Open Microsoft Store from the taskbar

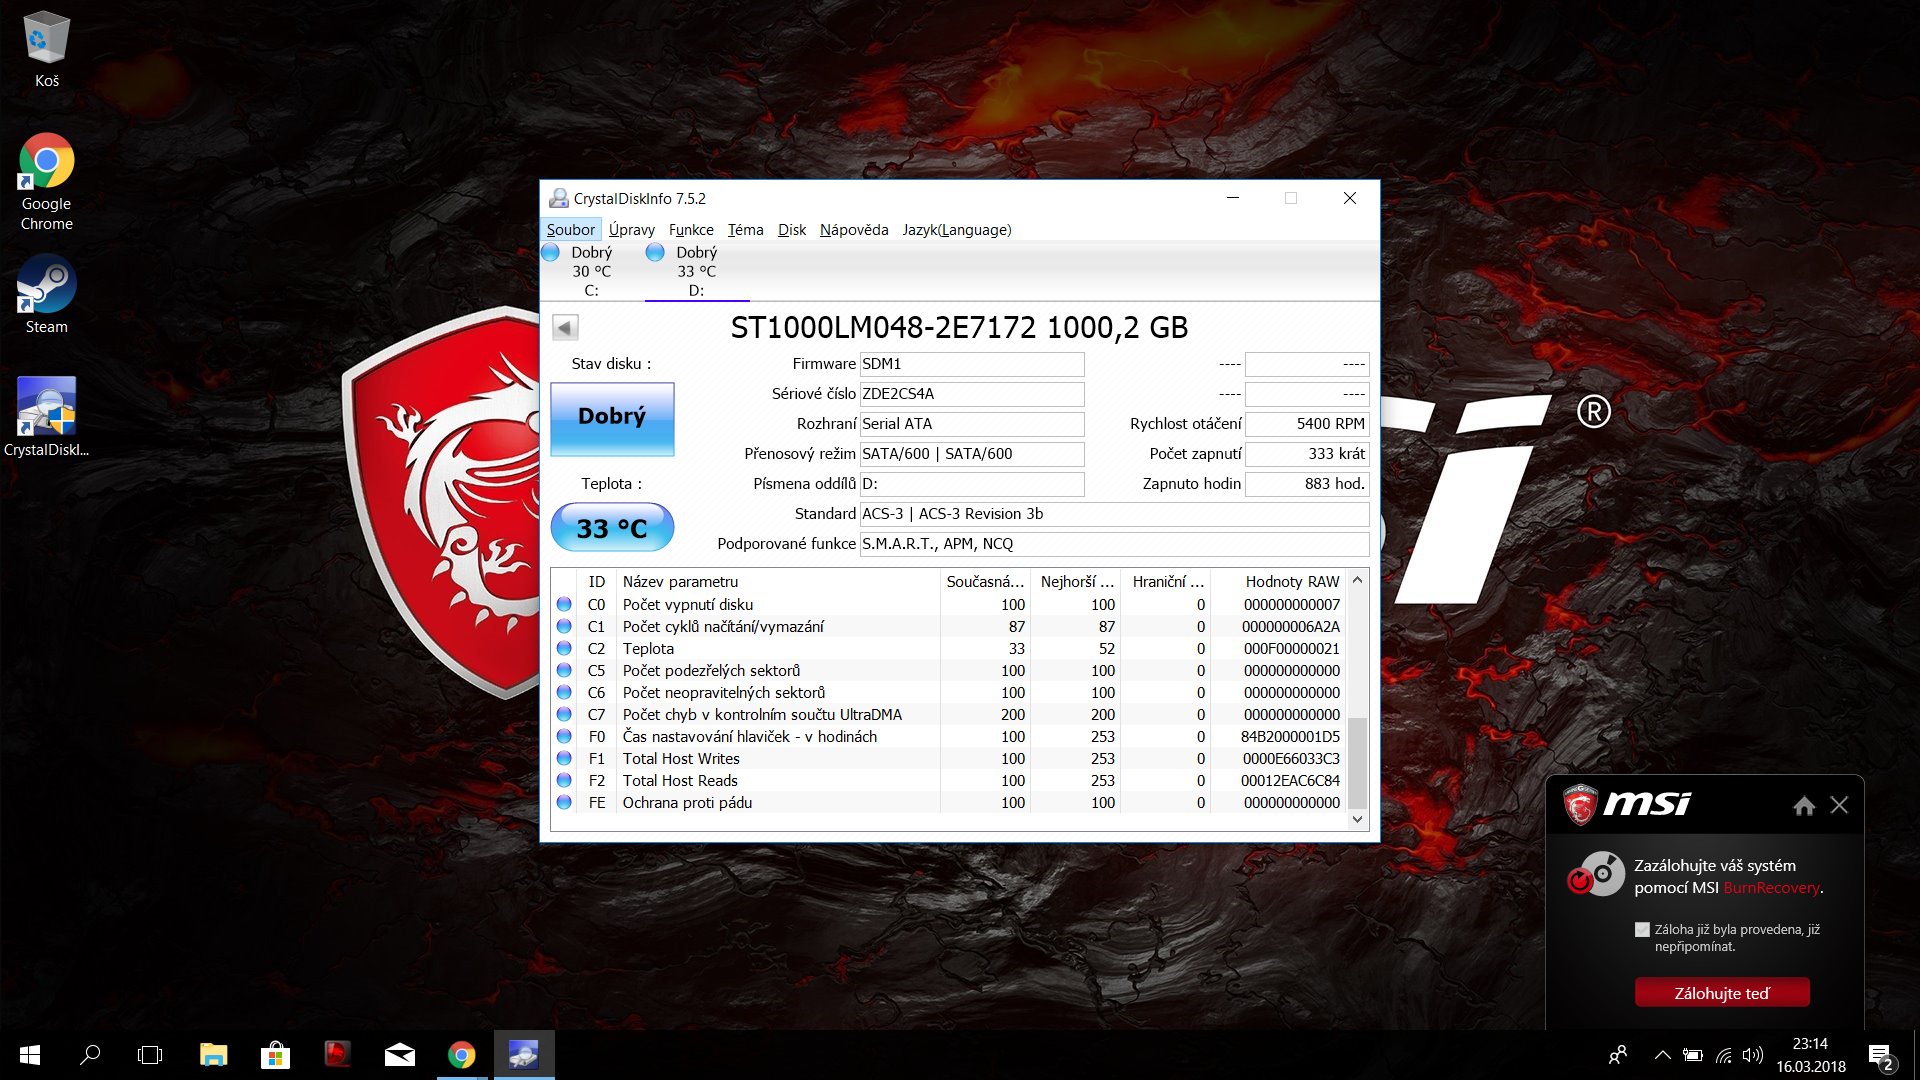[275, 1055]
